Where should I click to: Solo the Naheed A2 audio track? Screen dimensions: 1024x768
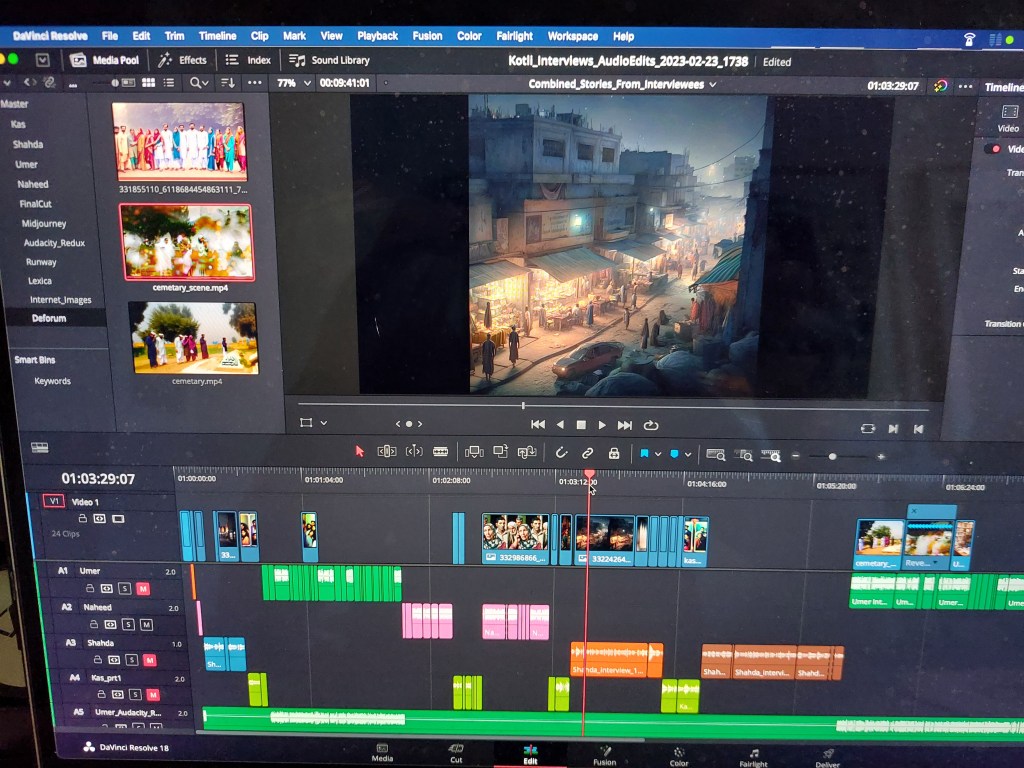pos(128,625)
